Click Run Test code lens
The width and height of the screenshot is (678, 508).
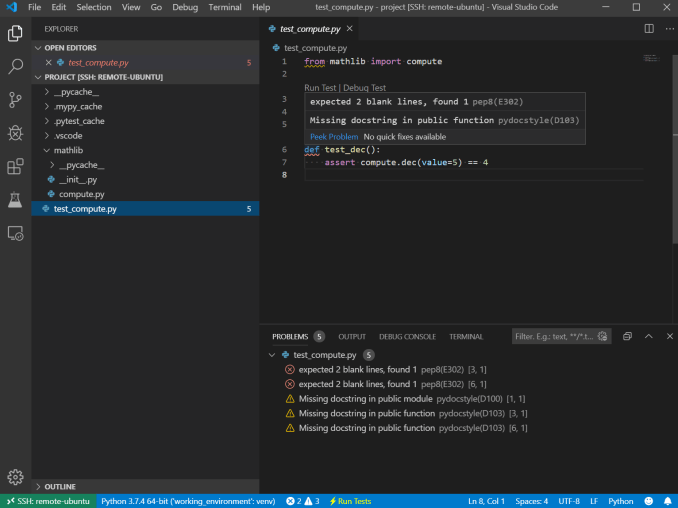(x=320, y=88)
